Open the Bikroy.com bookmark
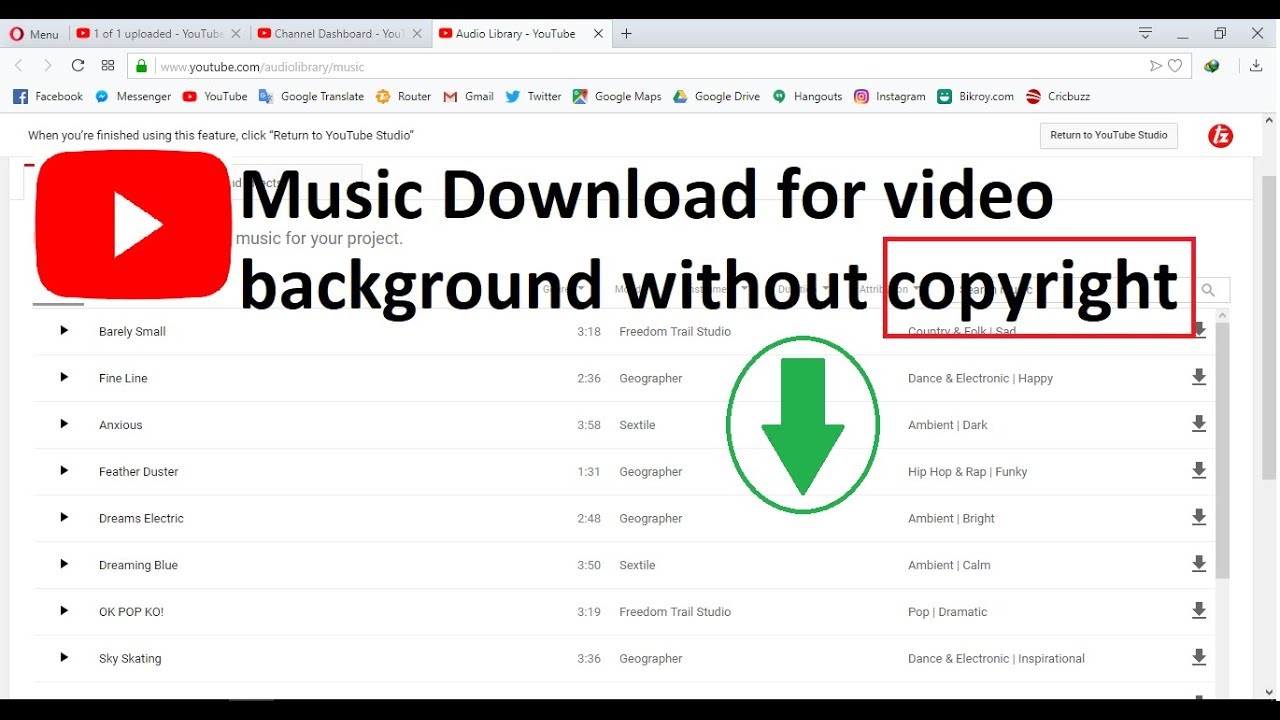The height and width of the screenshot is (720, 1280). tap(976, 97)
